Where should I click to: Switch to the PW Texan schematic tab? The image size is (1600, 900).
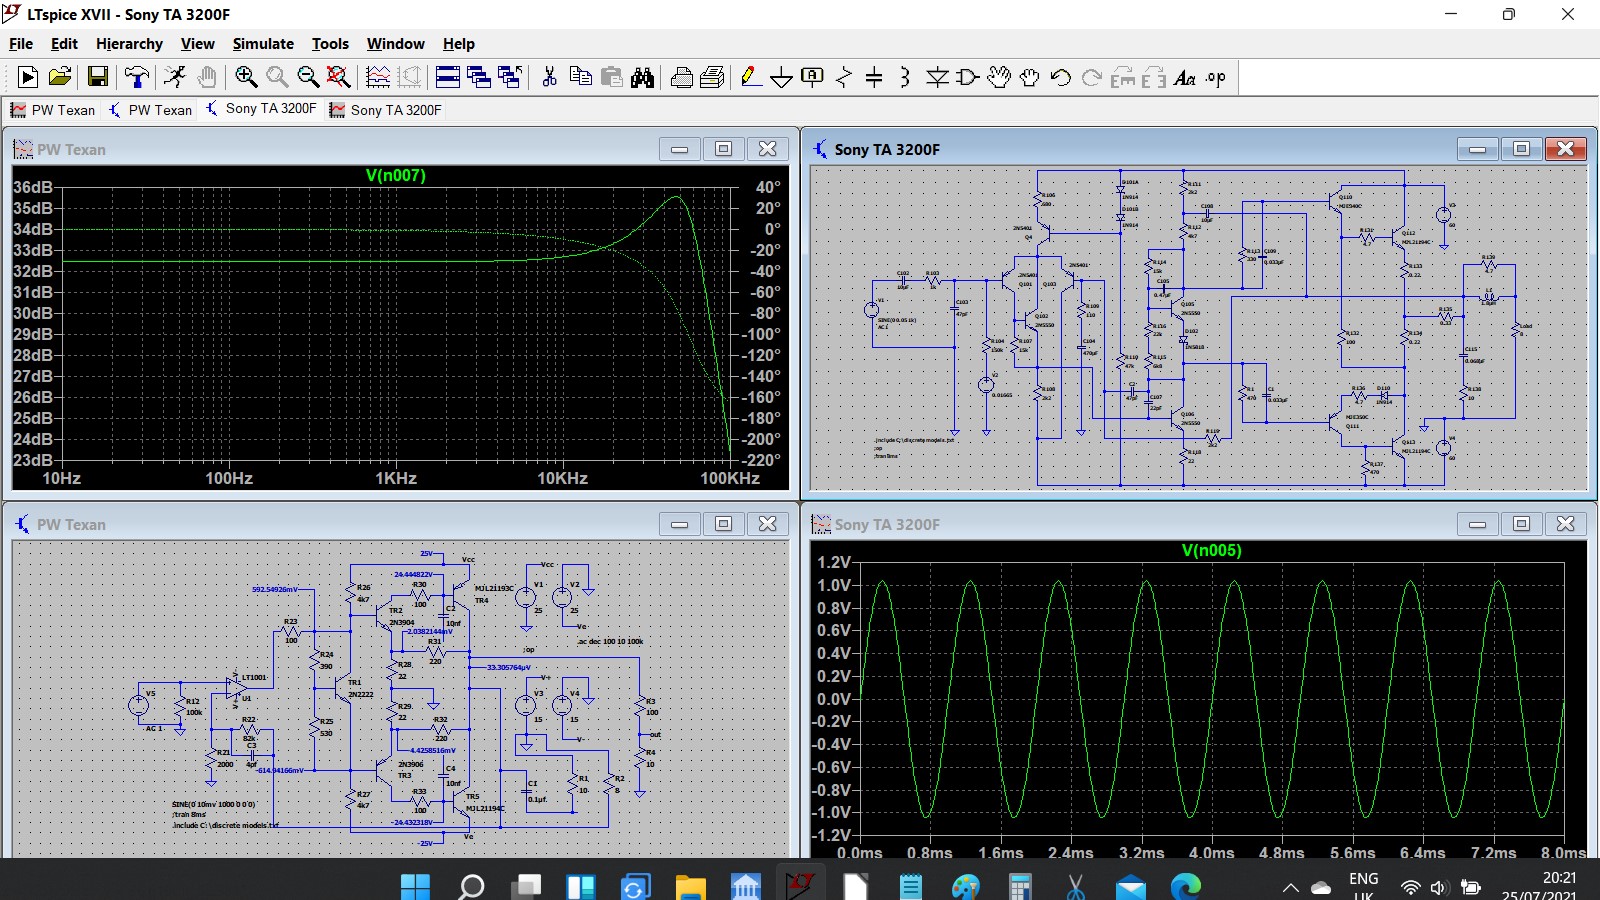click(x=150, y=110)
